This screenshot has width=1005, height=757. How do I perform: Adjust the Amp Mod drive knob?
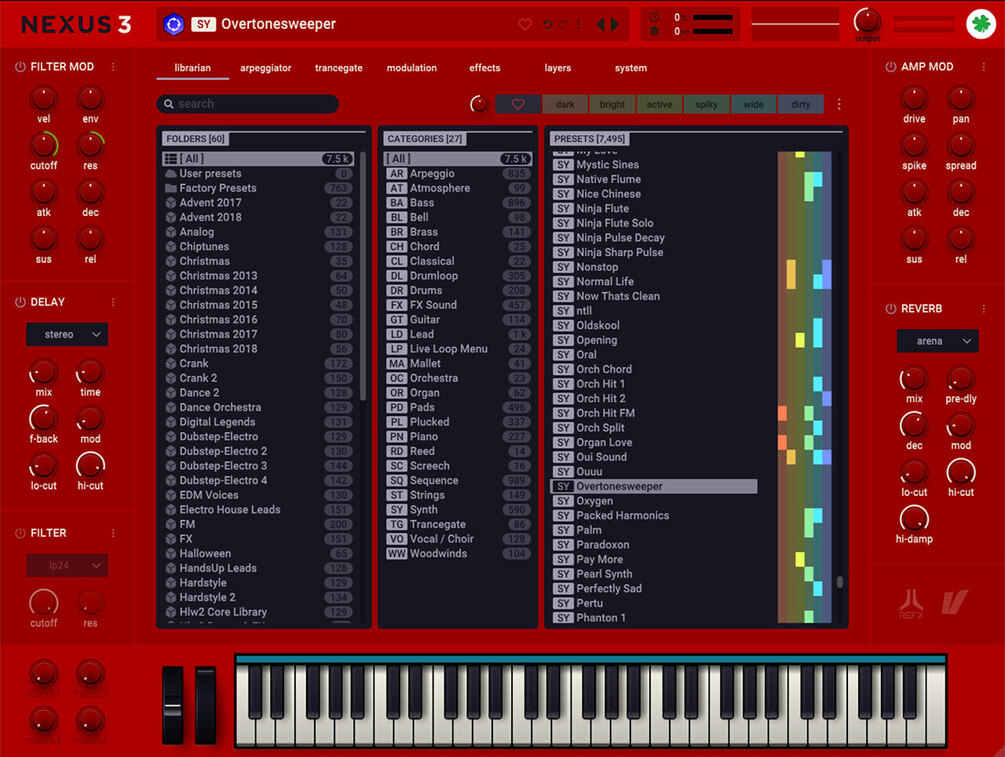point(914,99)
